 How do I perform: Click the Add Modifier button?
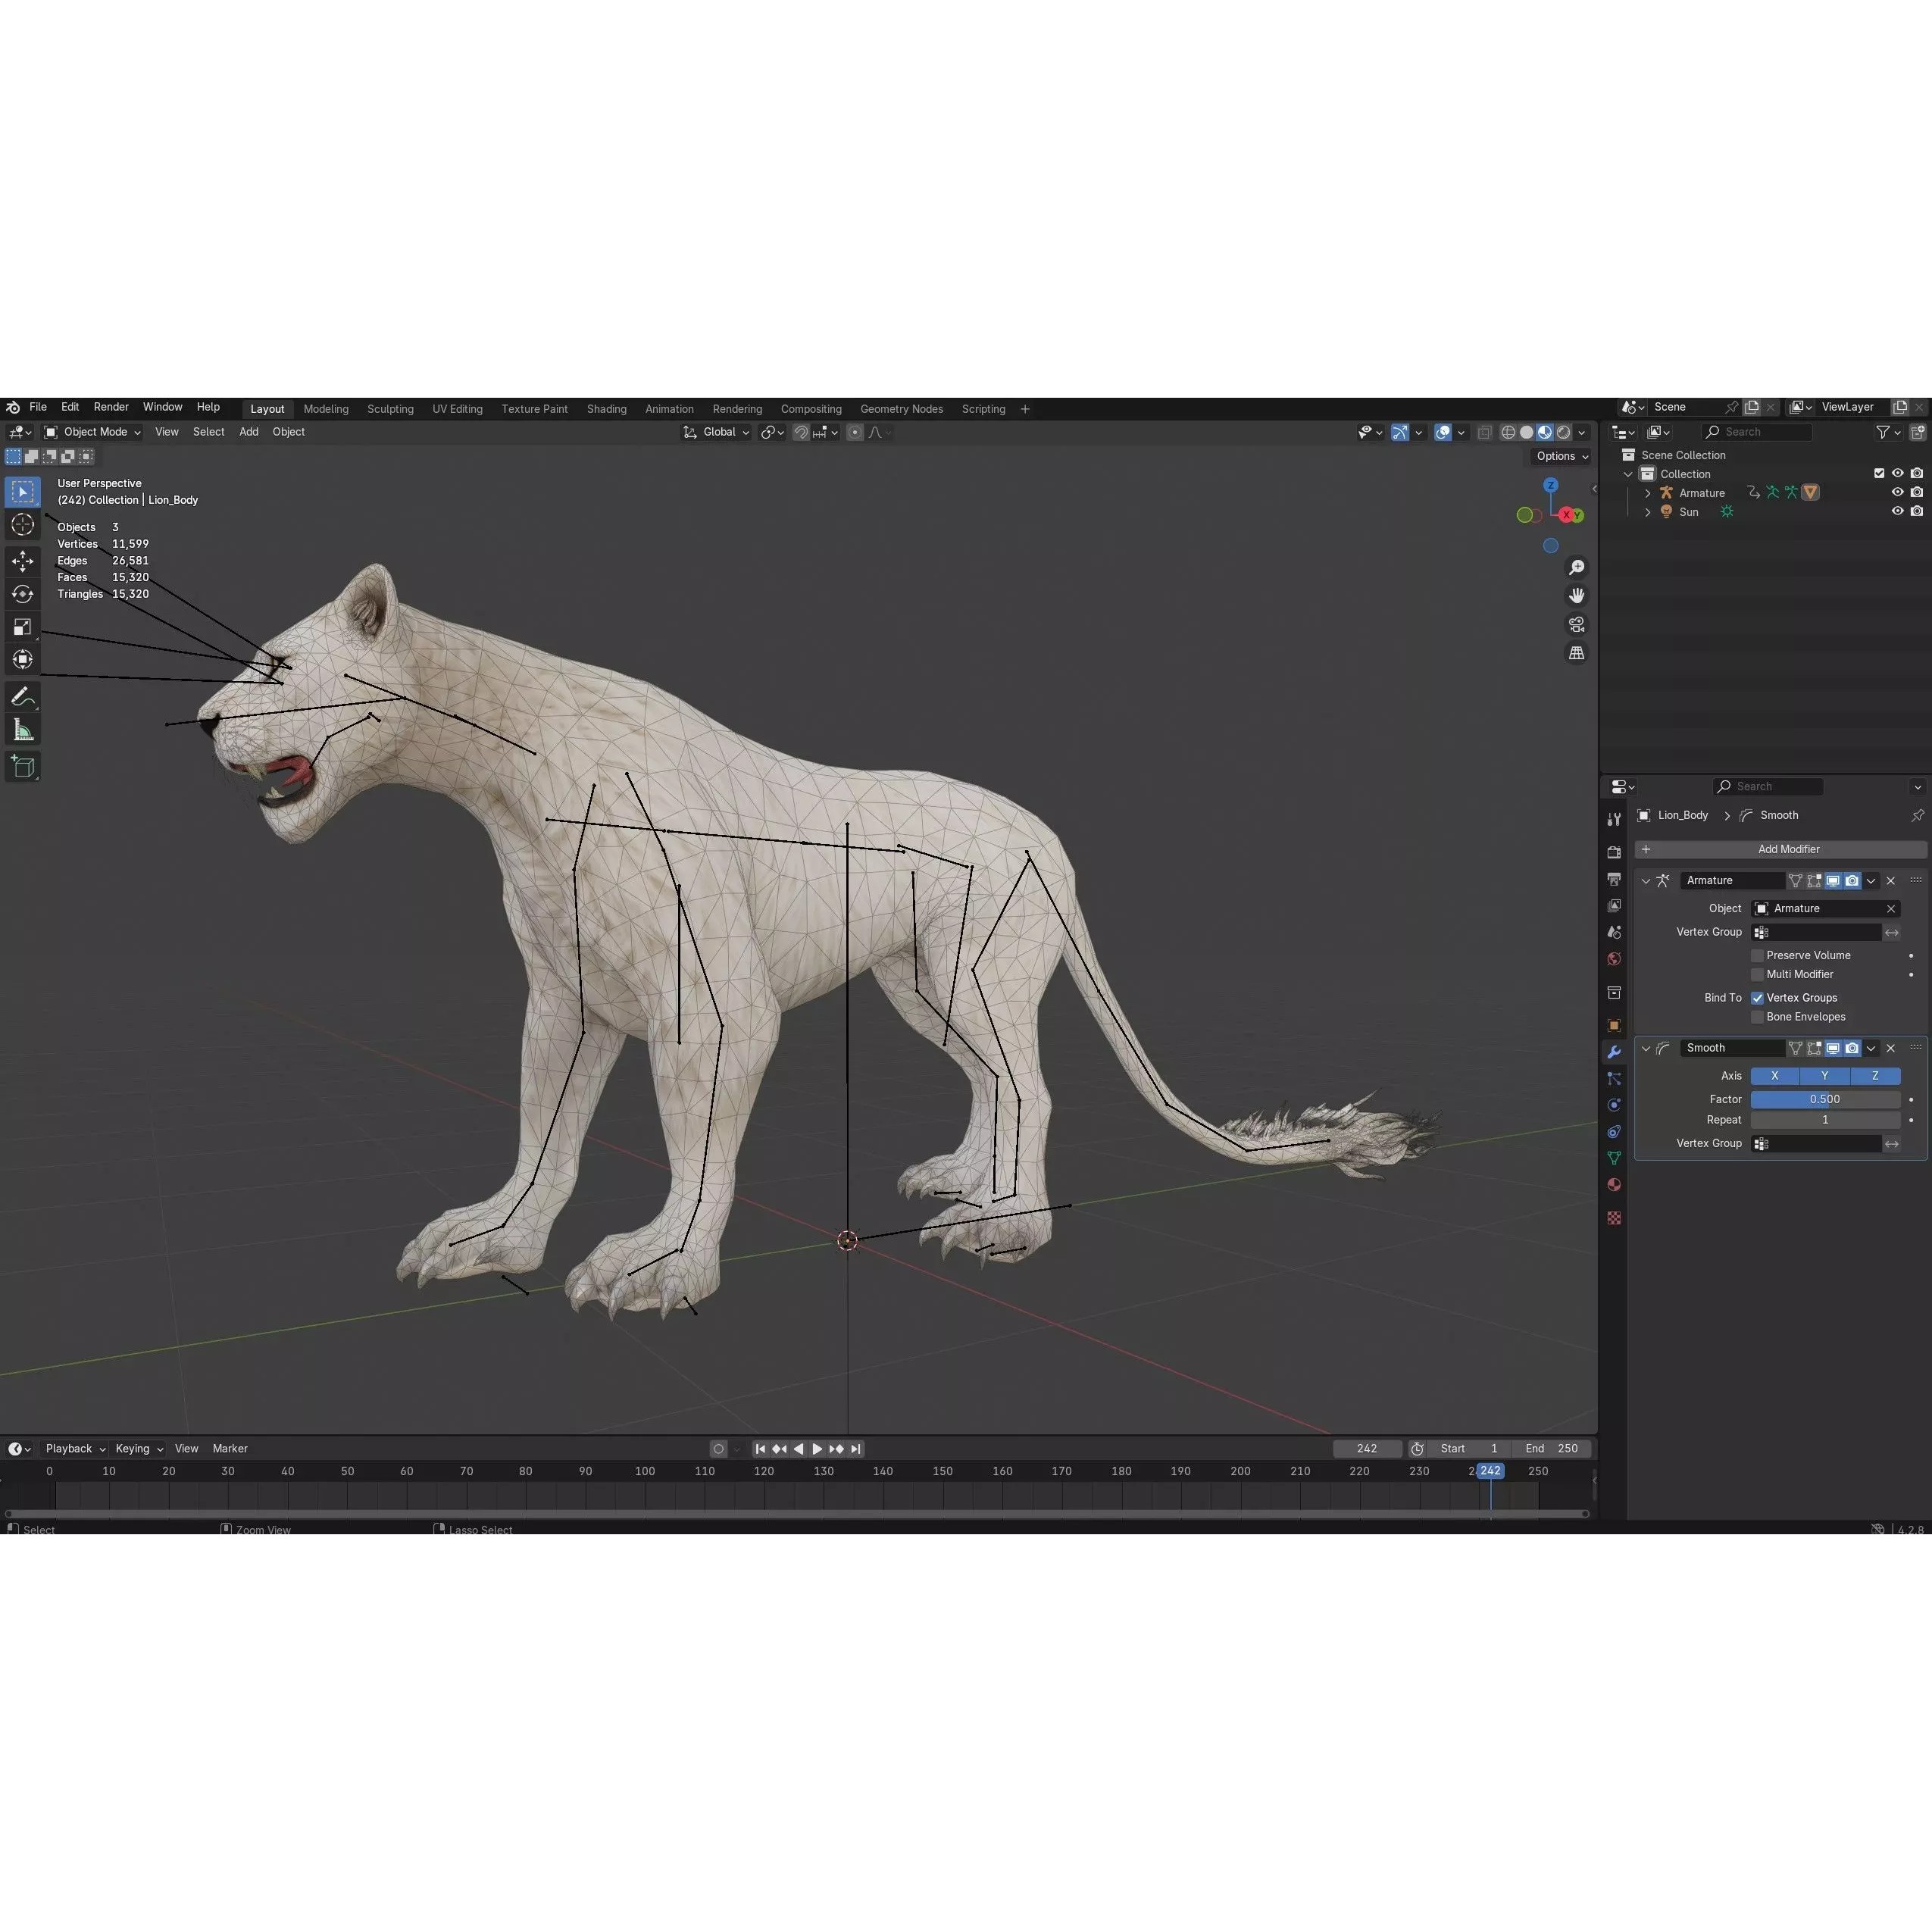1788,849
